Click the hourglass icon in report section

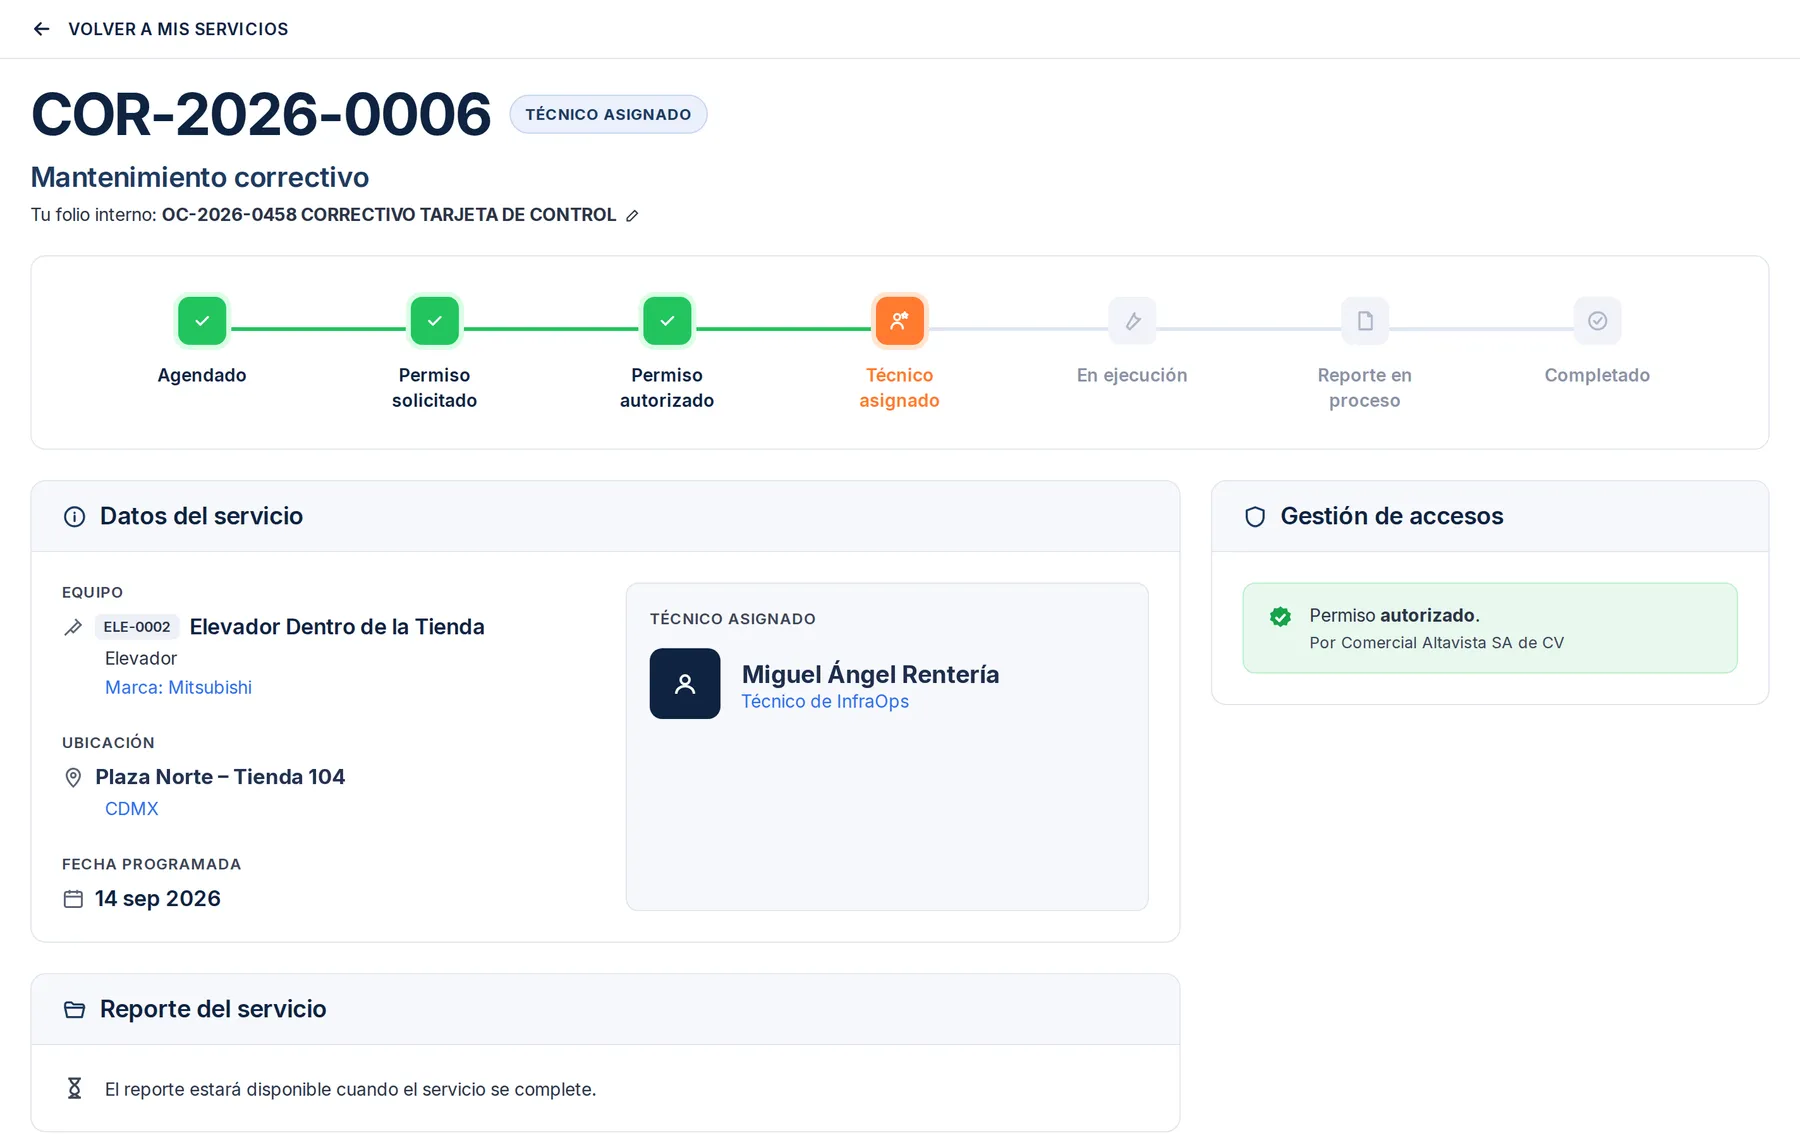(74, 1088)
